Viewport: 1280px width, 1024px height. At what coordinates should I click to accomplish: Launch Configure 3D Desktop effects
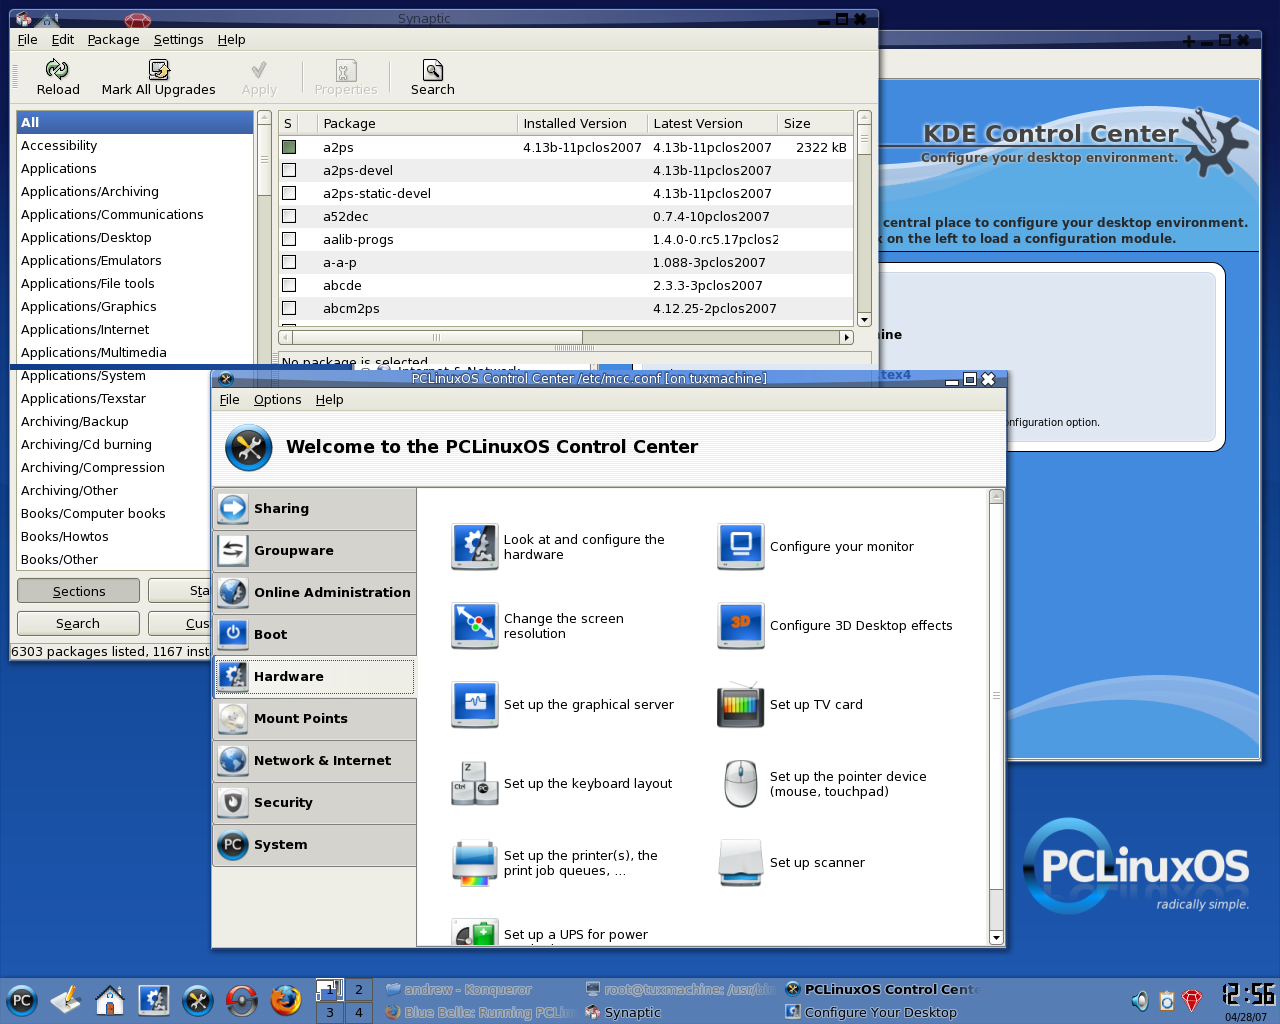point(835,626)
